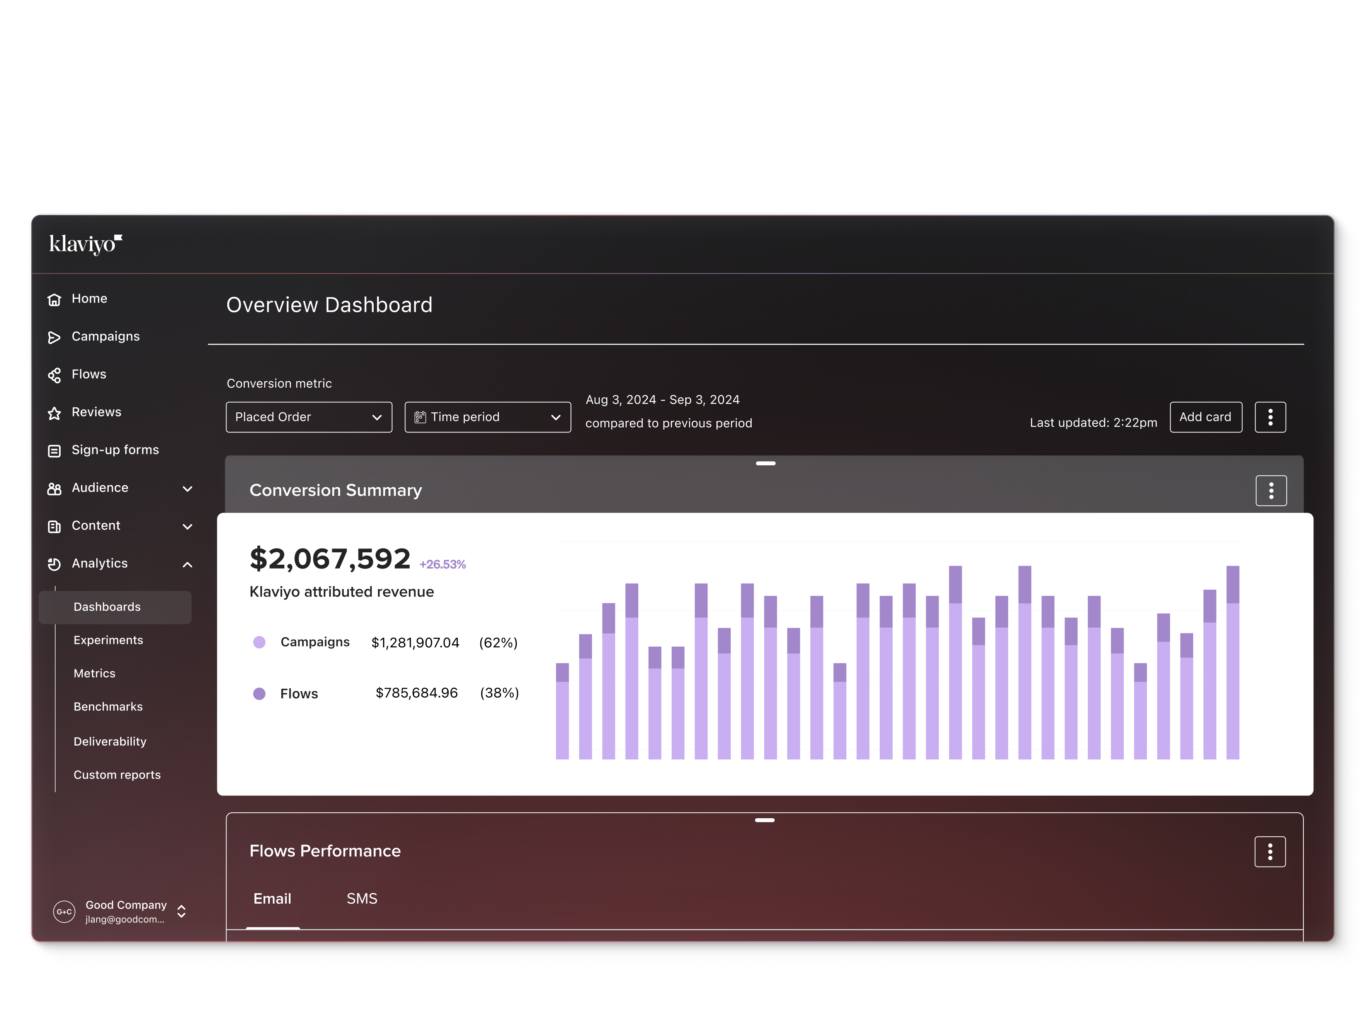Click the Add card button
Viewport: 1366px width, 1030px height.
click(1206, 417)
